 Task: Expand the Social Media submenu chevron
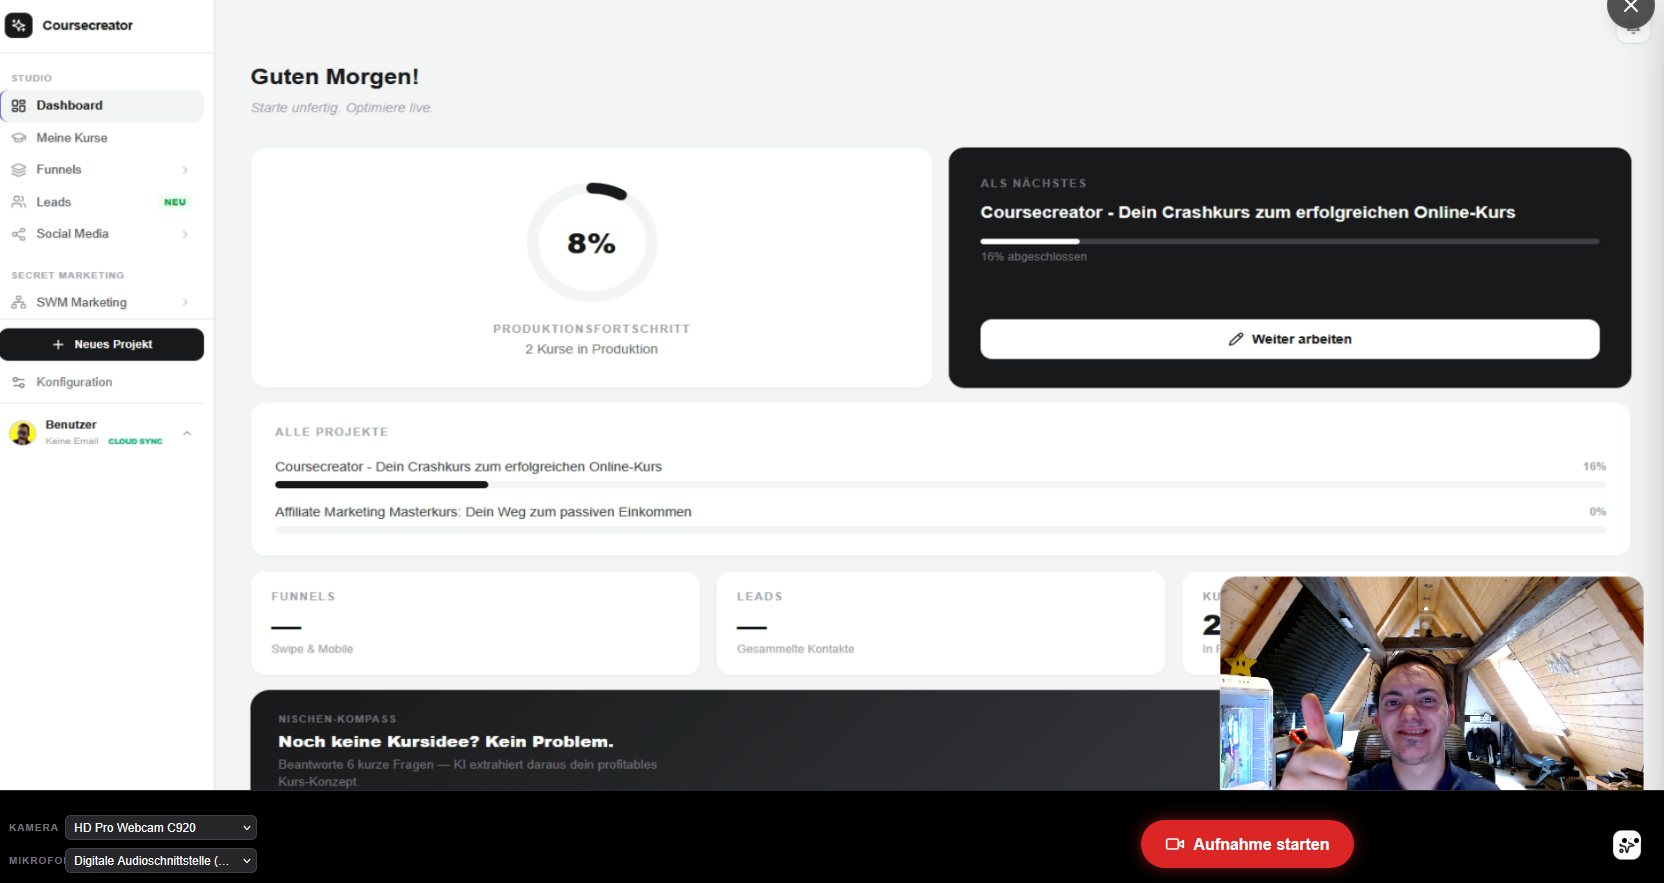point(185,234)
